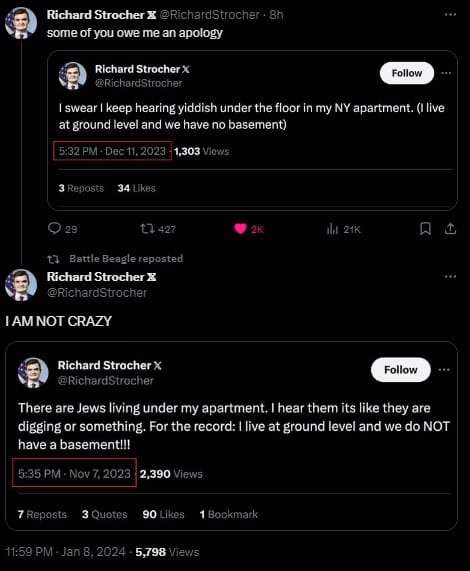This screenshot has width=470, height=571.
Task: Toggle the pink heart like icon
Action: coord(240,229)
